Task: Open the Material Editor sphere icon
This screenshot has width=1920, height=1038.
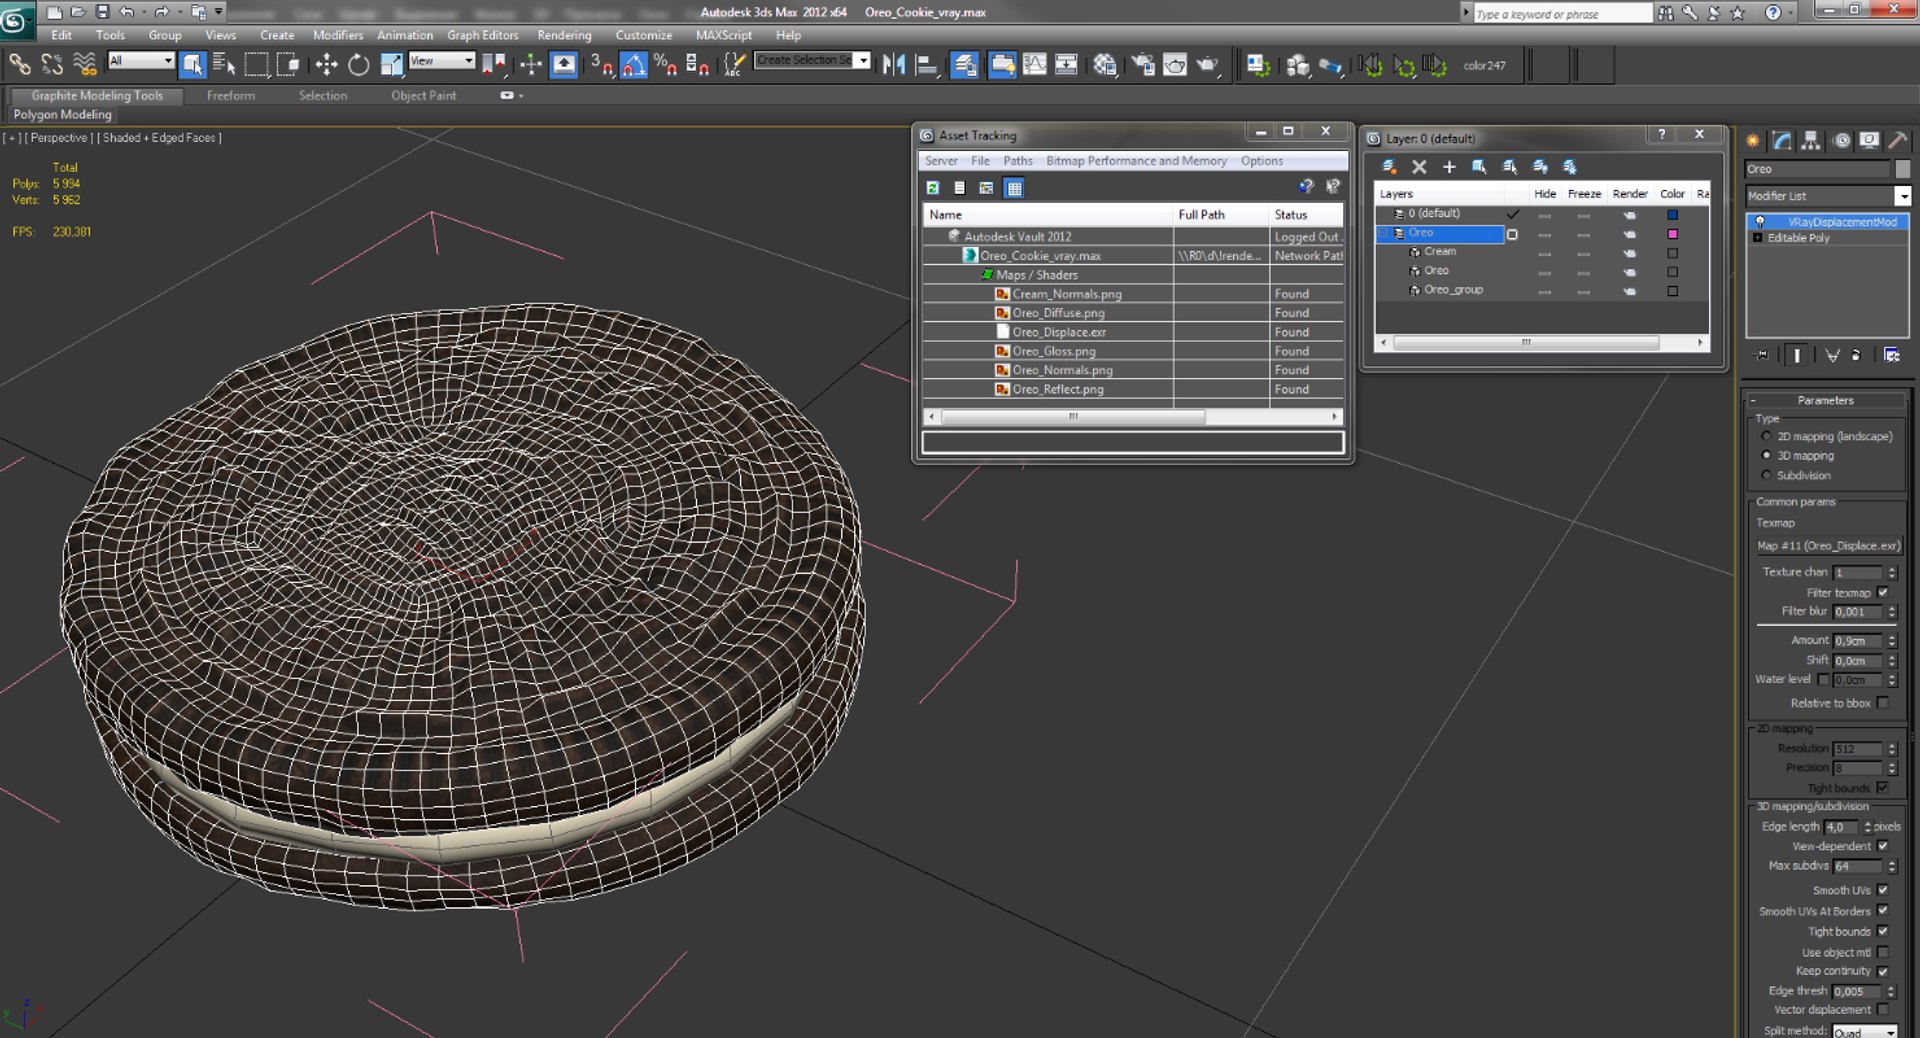Action: pos(1104,65)
